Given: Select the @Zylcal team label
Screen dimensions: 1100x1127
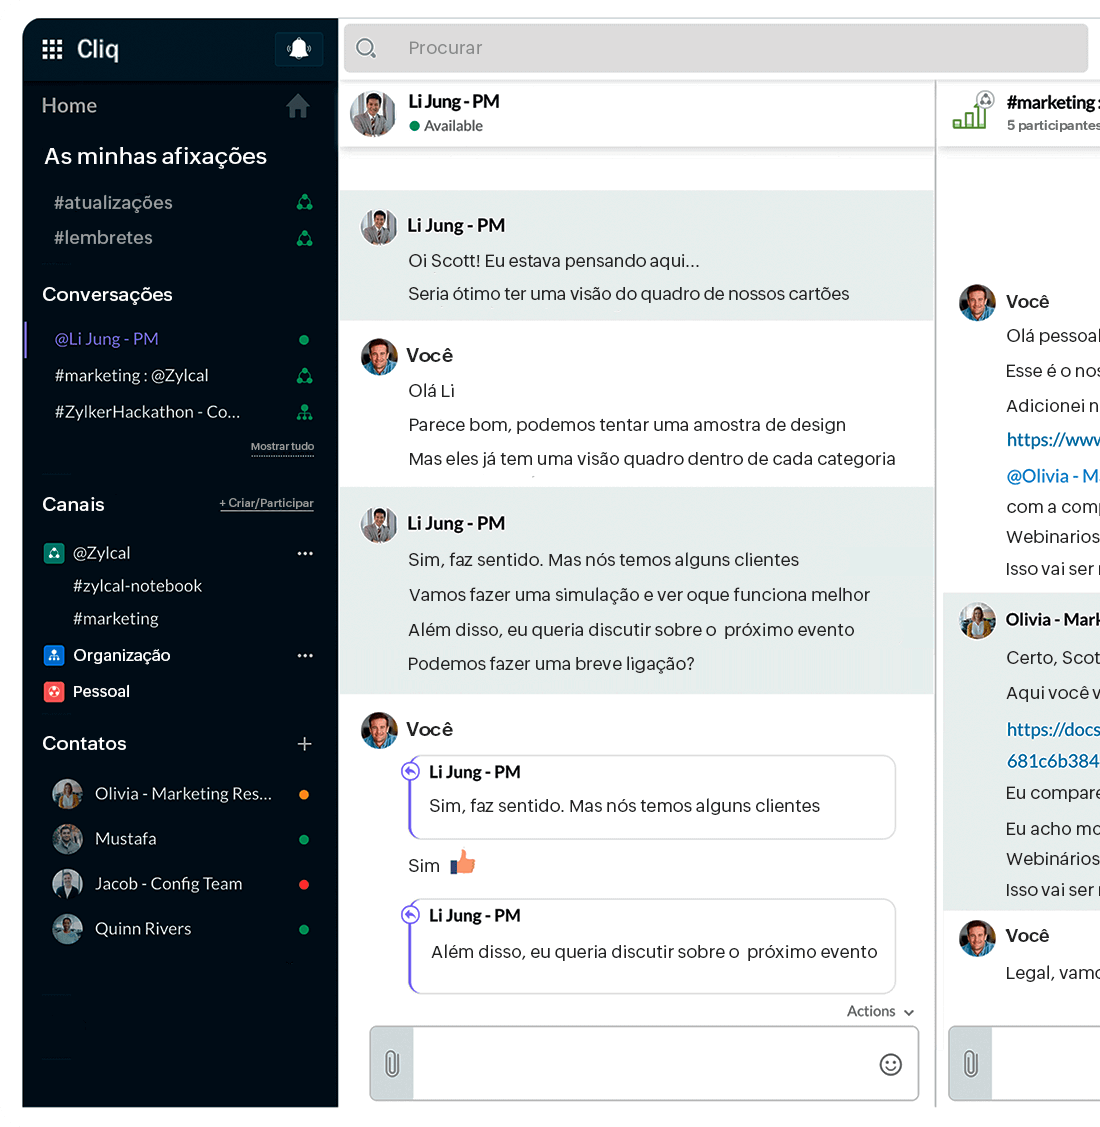Looking at the screenshot, I should pos(101,553).
